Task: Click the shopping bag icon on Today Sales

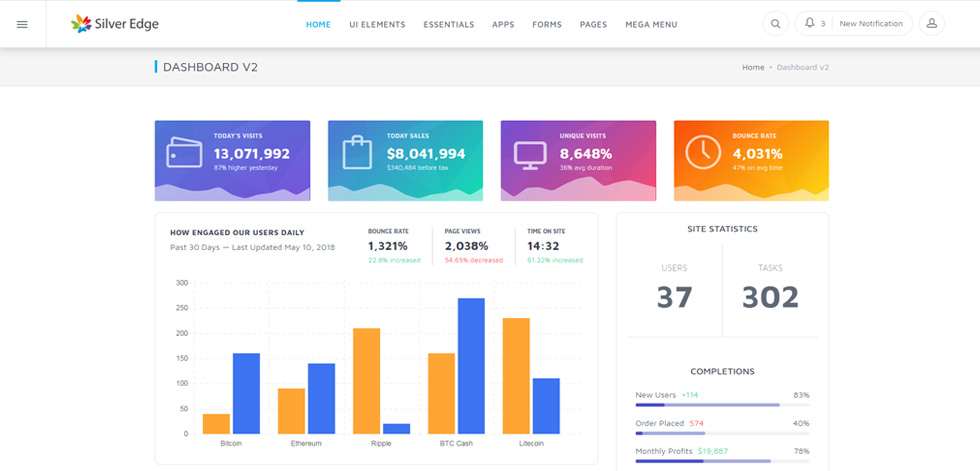Action: click(357, 152)
